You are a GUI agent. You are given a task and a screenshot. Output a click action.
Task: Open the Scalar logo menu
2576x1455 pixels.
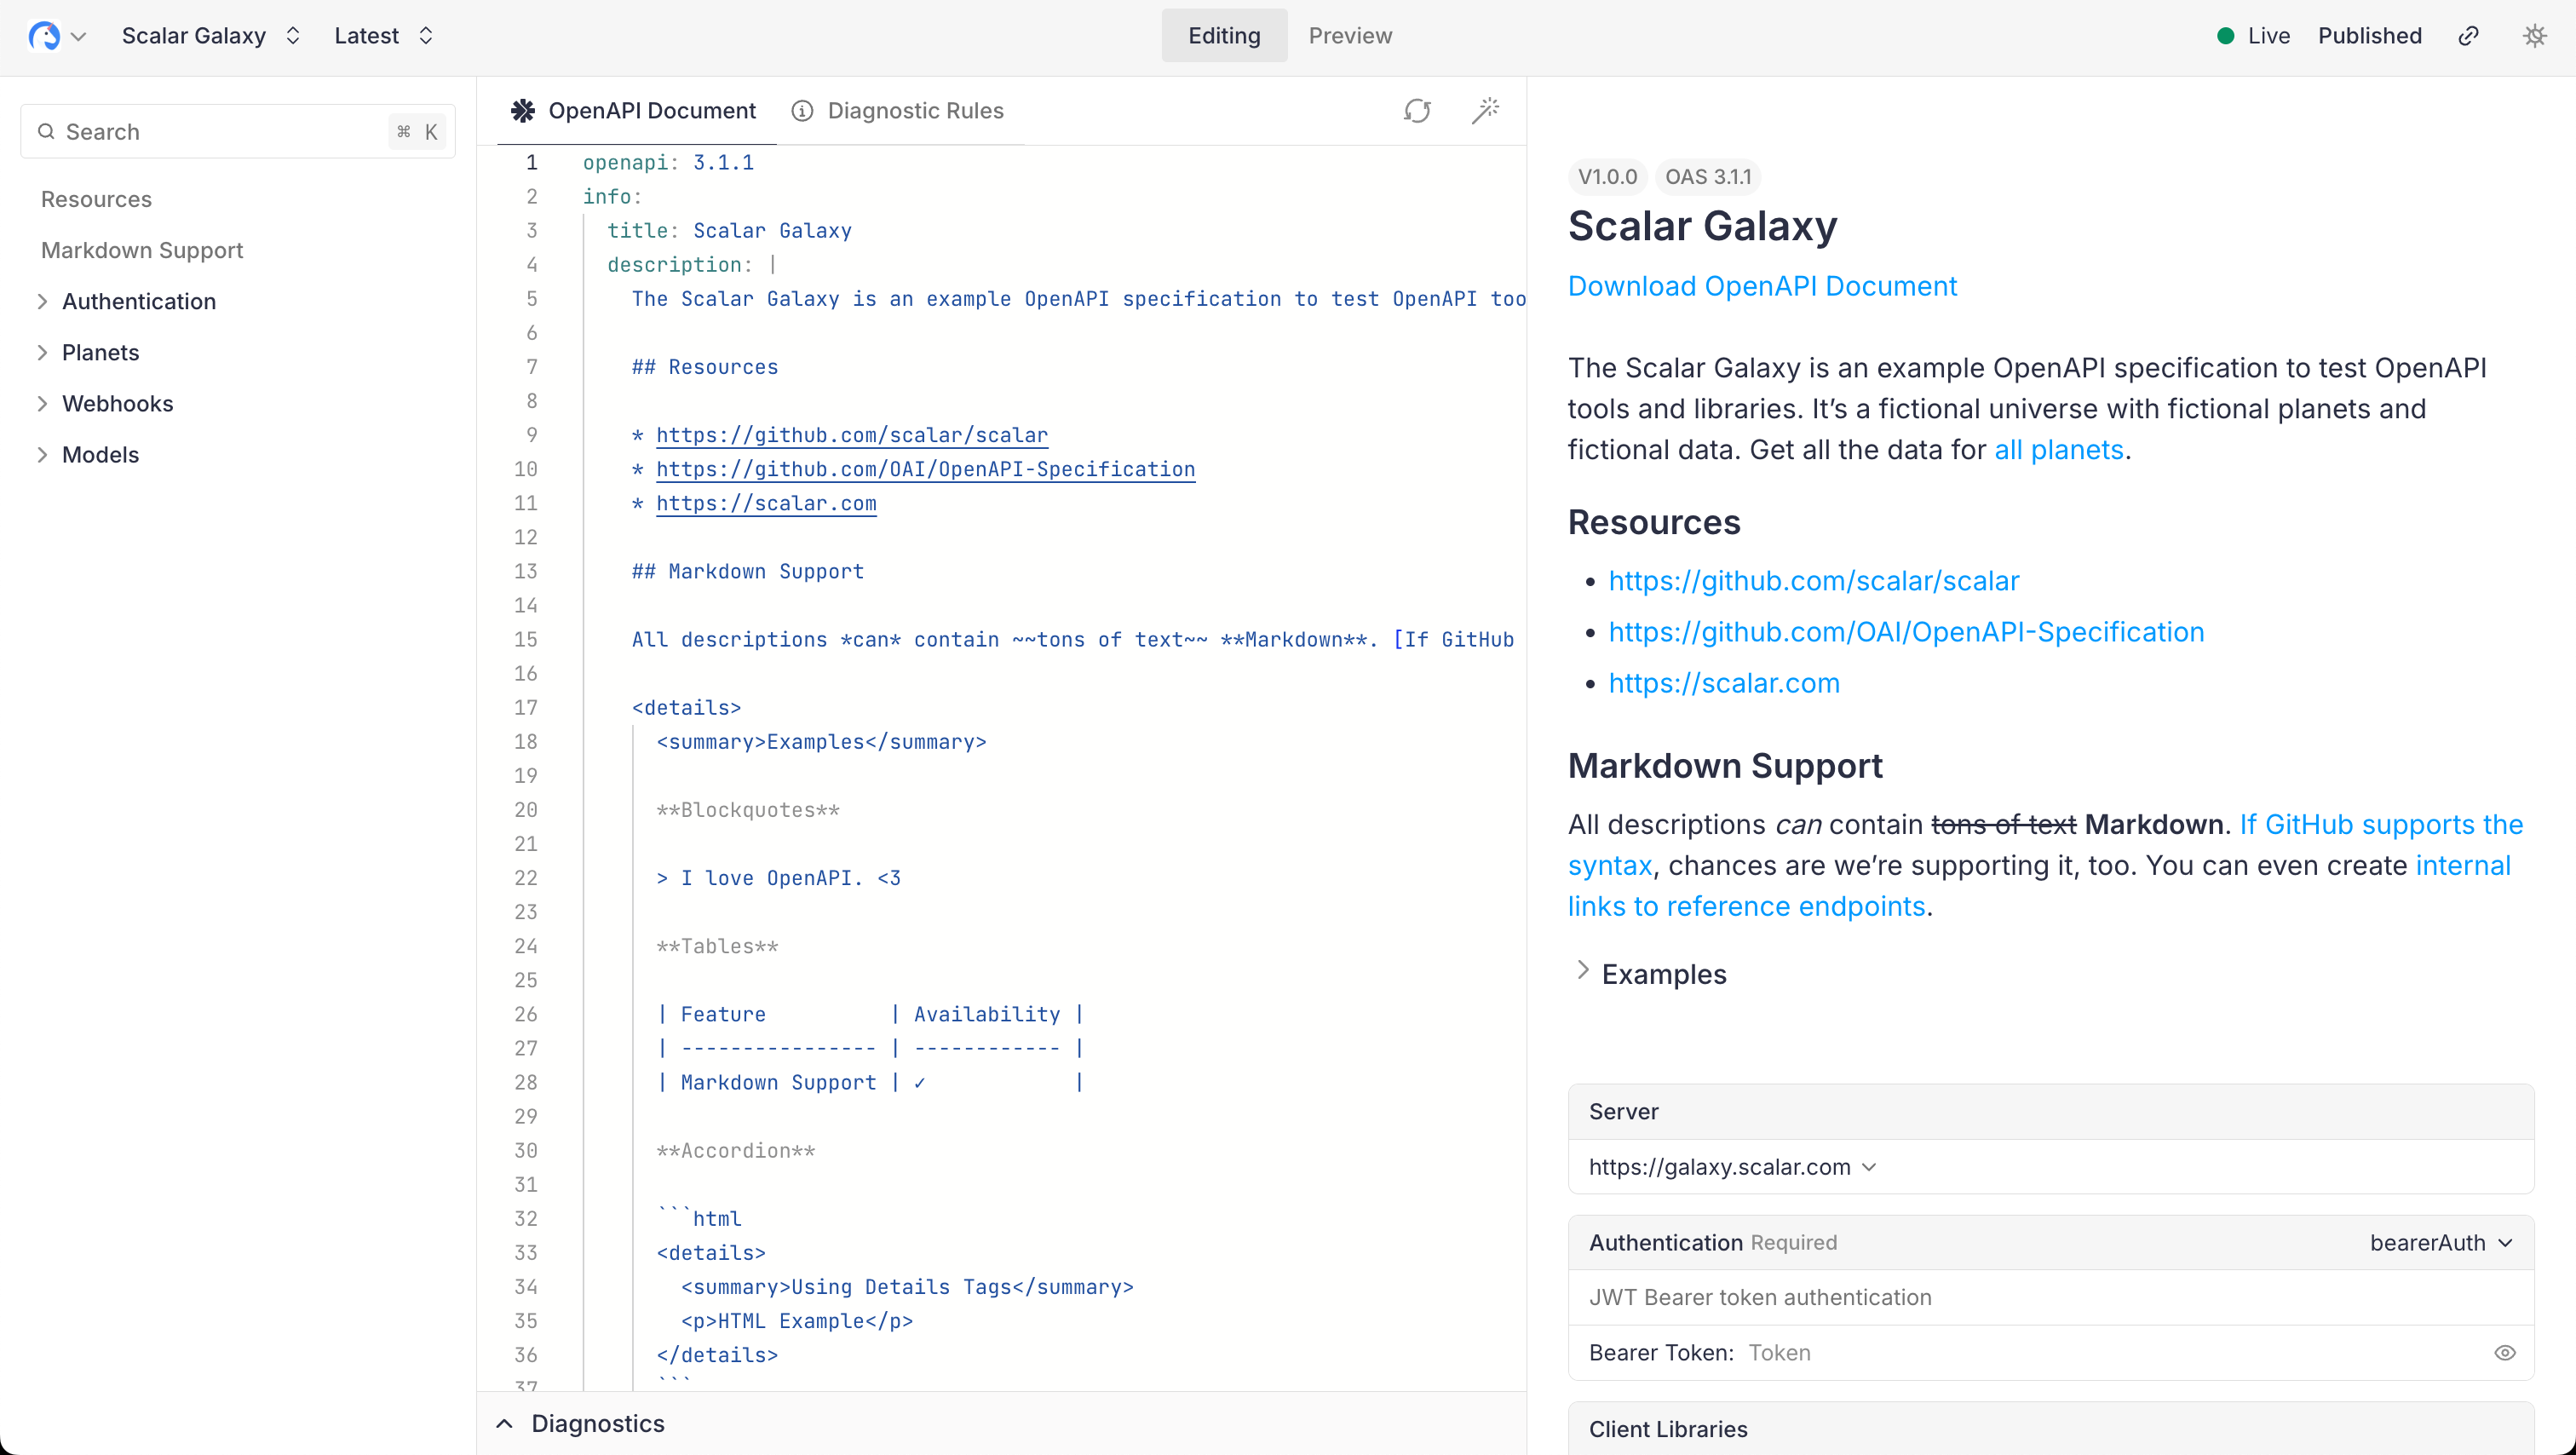click(56, 36)
